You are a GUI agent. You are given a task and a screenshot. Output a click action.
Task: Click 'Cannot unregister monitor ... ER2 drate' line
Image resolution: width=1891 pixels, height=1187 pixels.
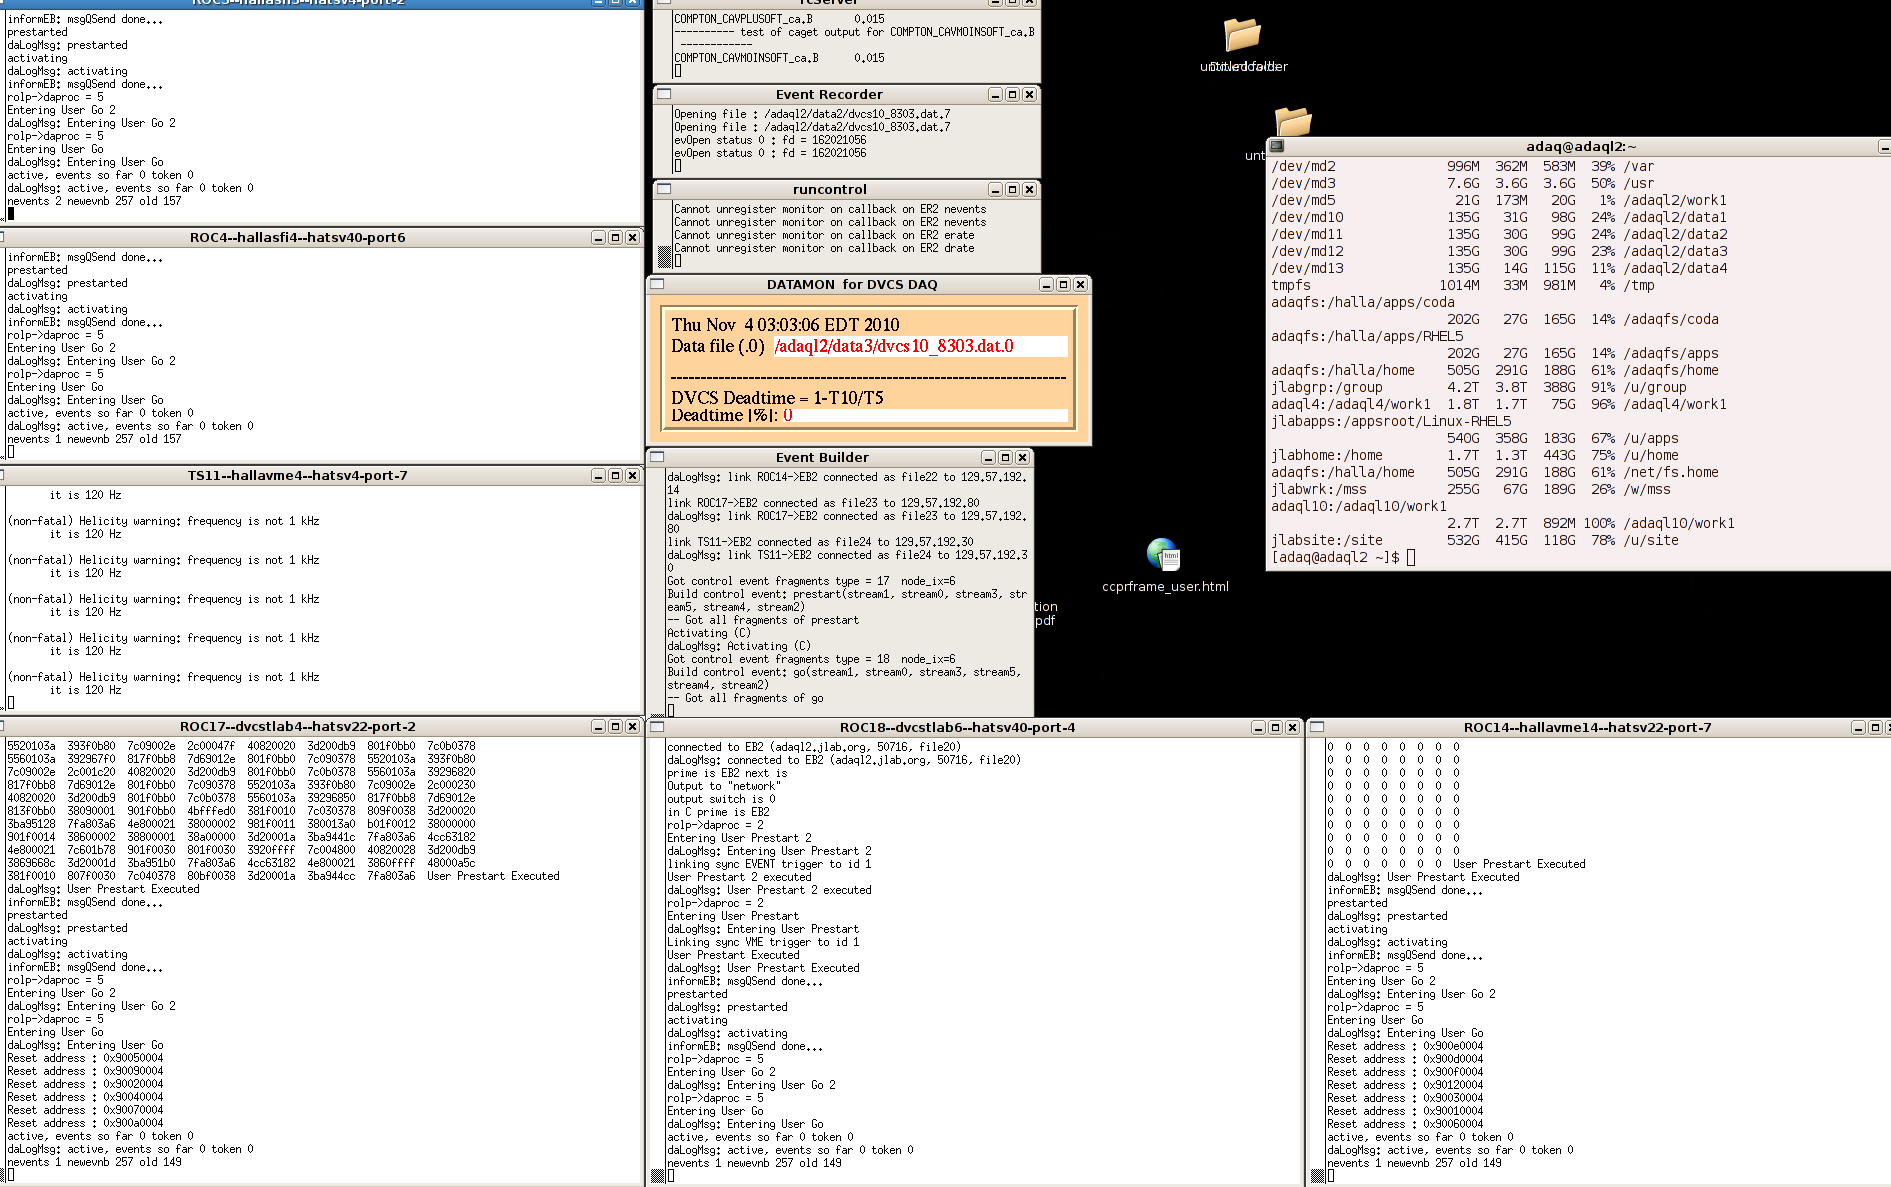[x=824, y=248]
